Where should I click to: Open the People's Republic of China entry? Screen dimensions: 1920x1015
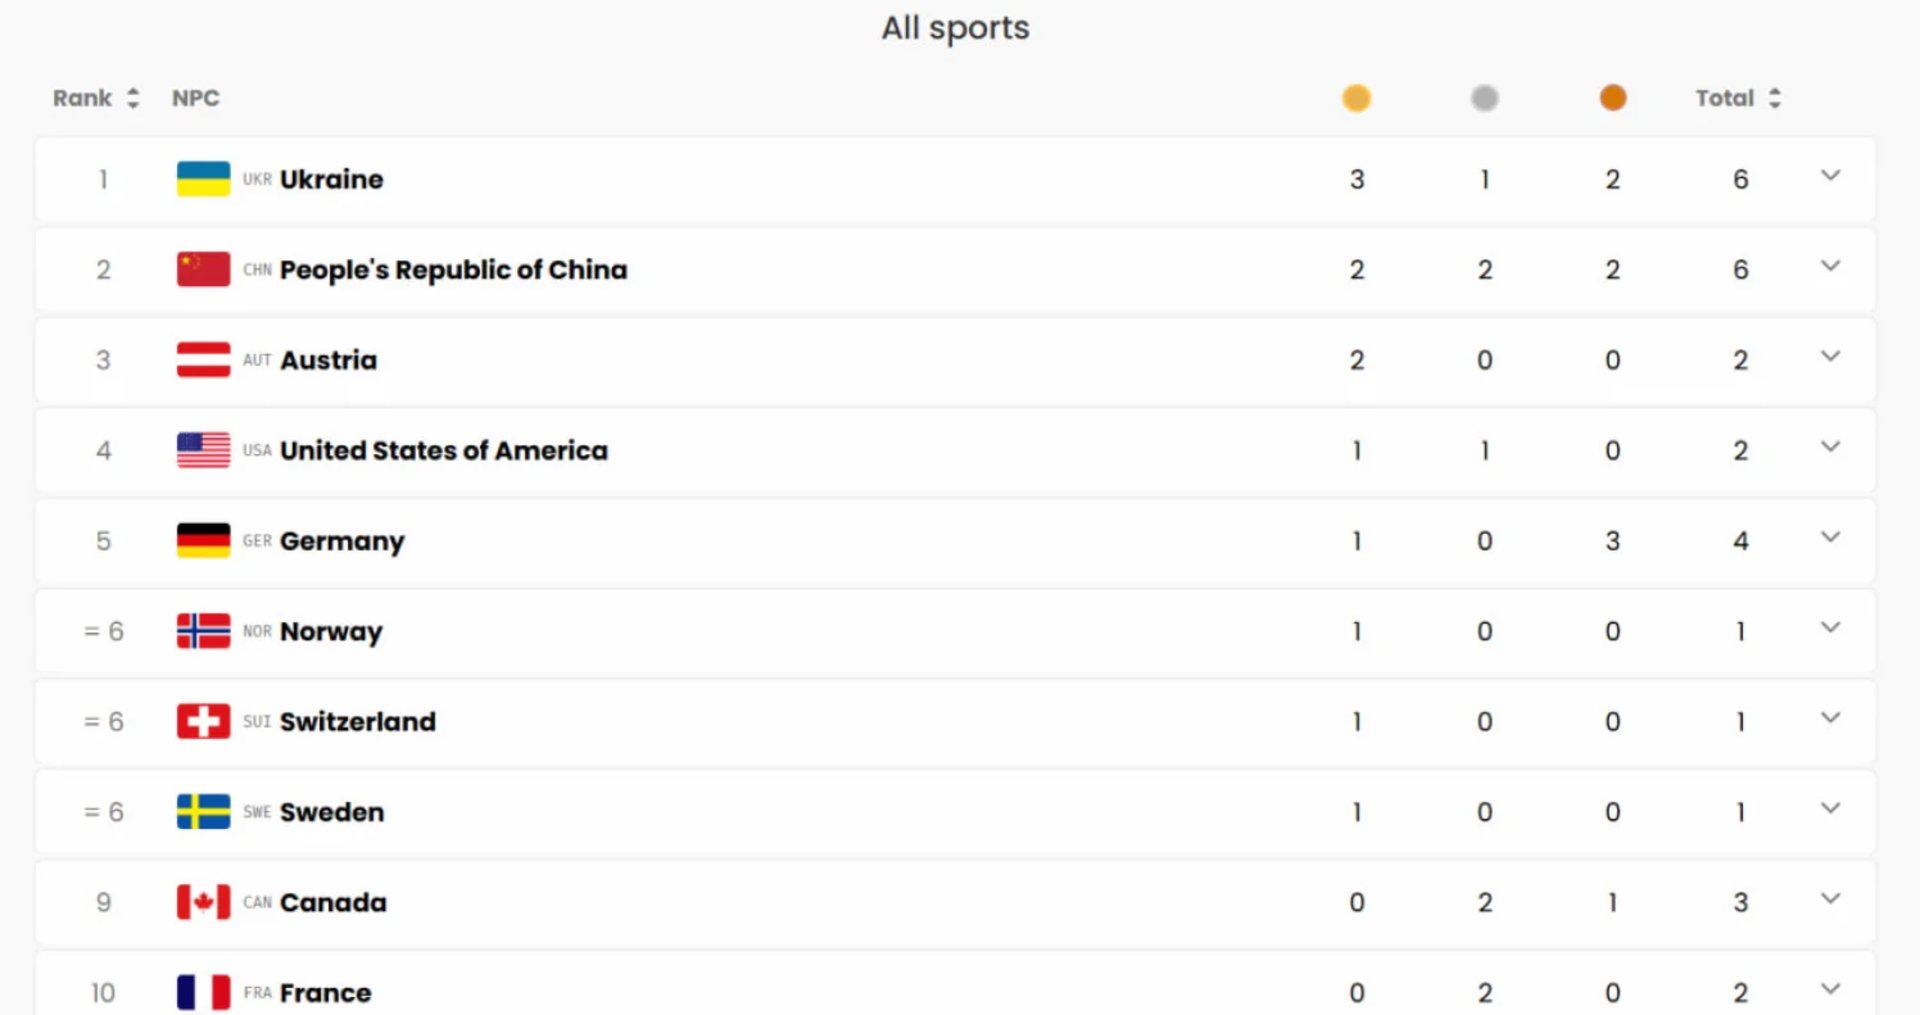tap(453, 270)
